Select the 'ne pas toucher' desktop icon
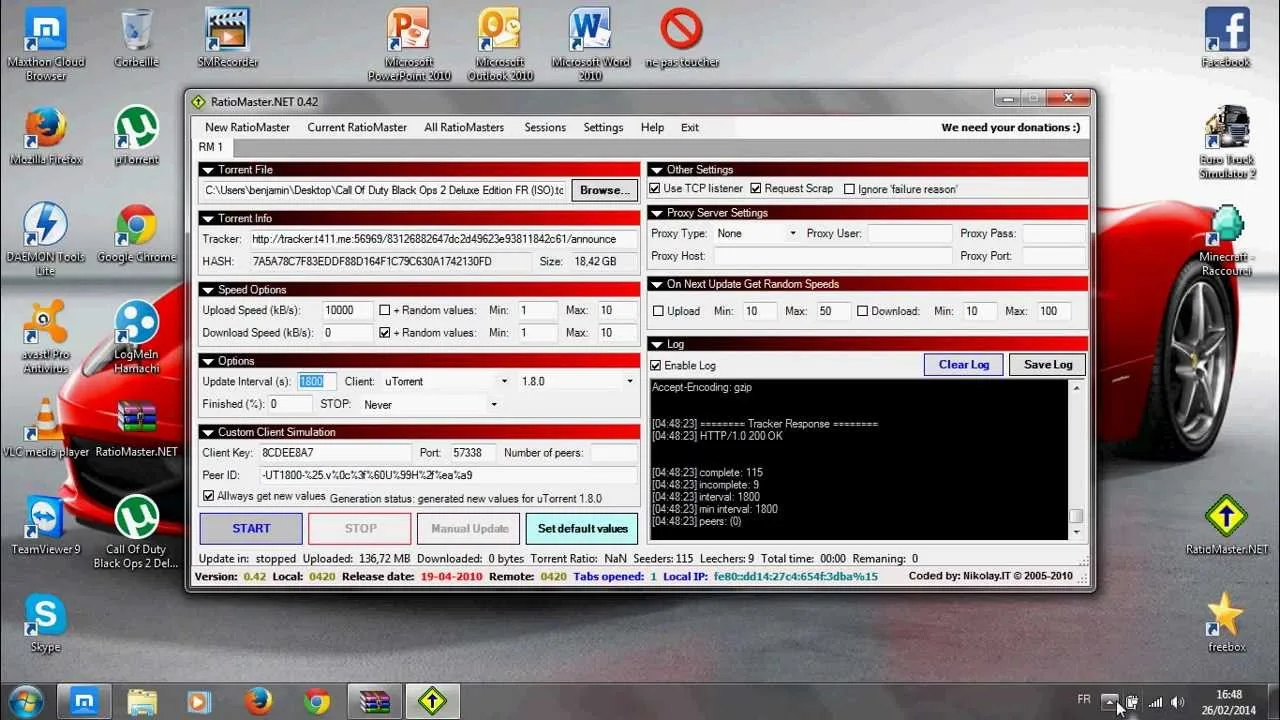Image resolution: width=1280 pixels, height=720 pixels. tap(682, 40)
